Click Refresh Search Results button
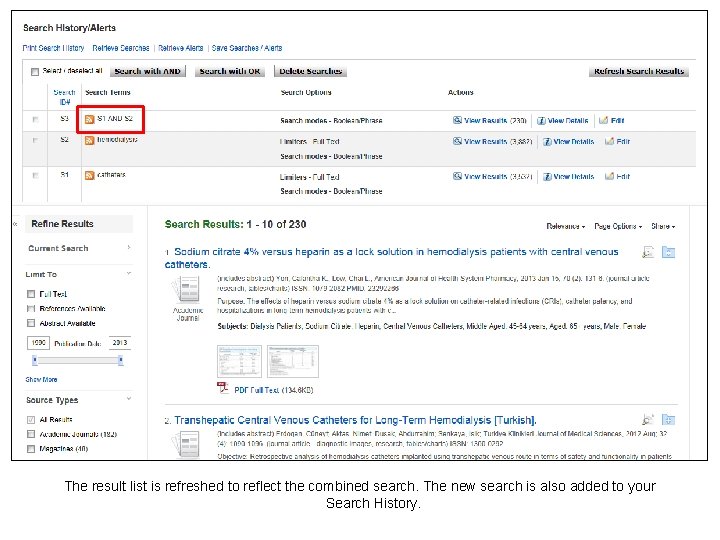The width and height of the screenshot is (720, 540). tap(639, 71)
